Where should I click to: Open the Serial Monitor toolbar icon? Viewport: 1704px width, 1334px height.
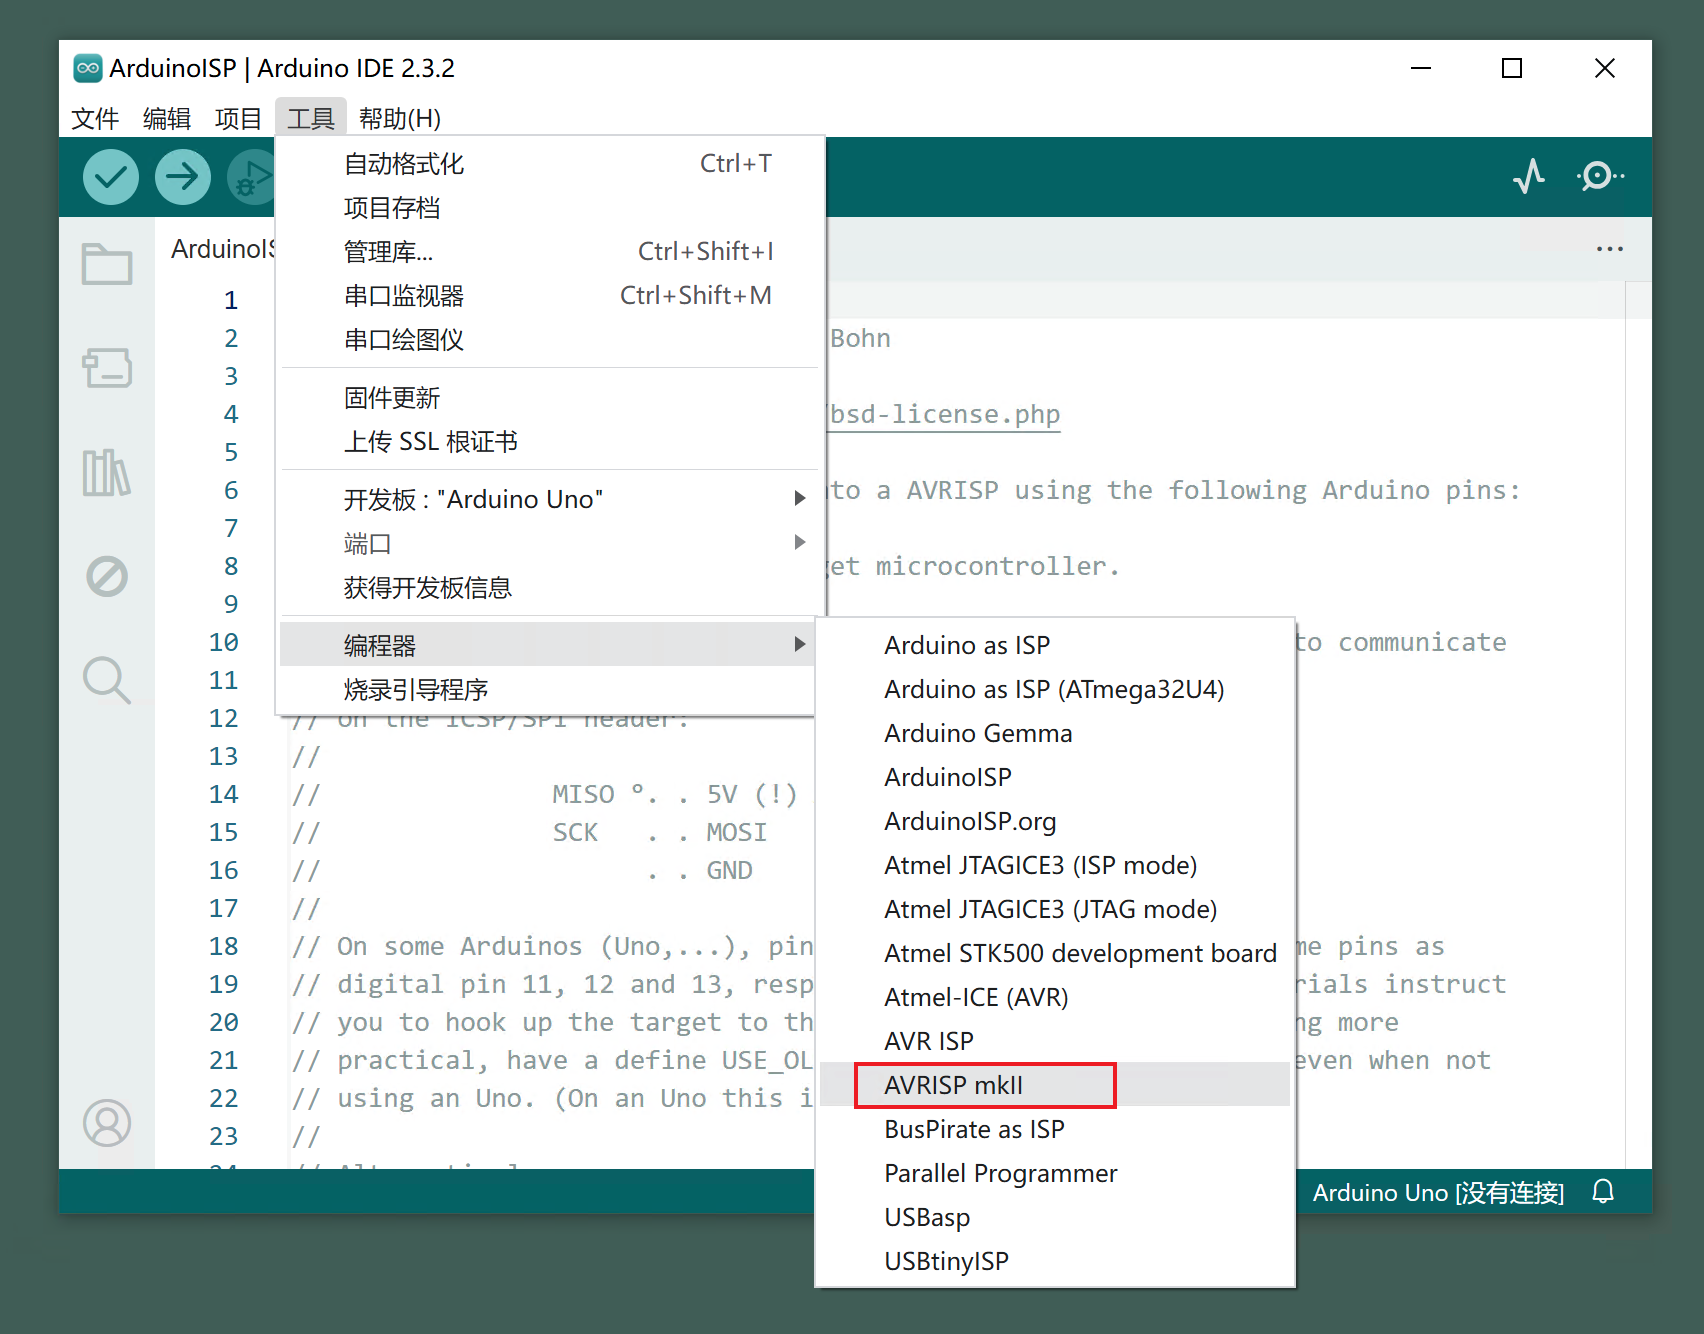pyautogui.click(x=1599, y=177)
